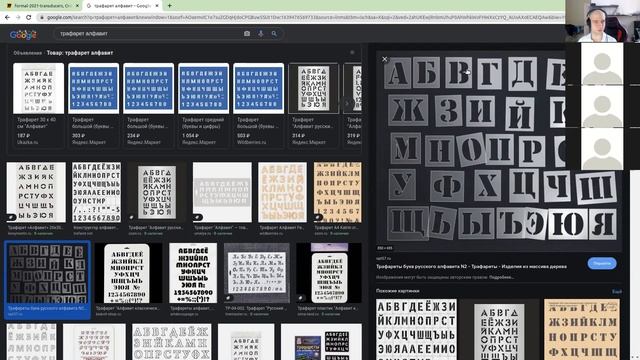Close the formal-2021-transducers tab
The height and width of the screenshot is (360, 640).
[77, 6]
